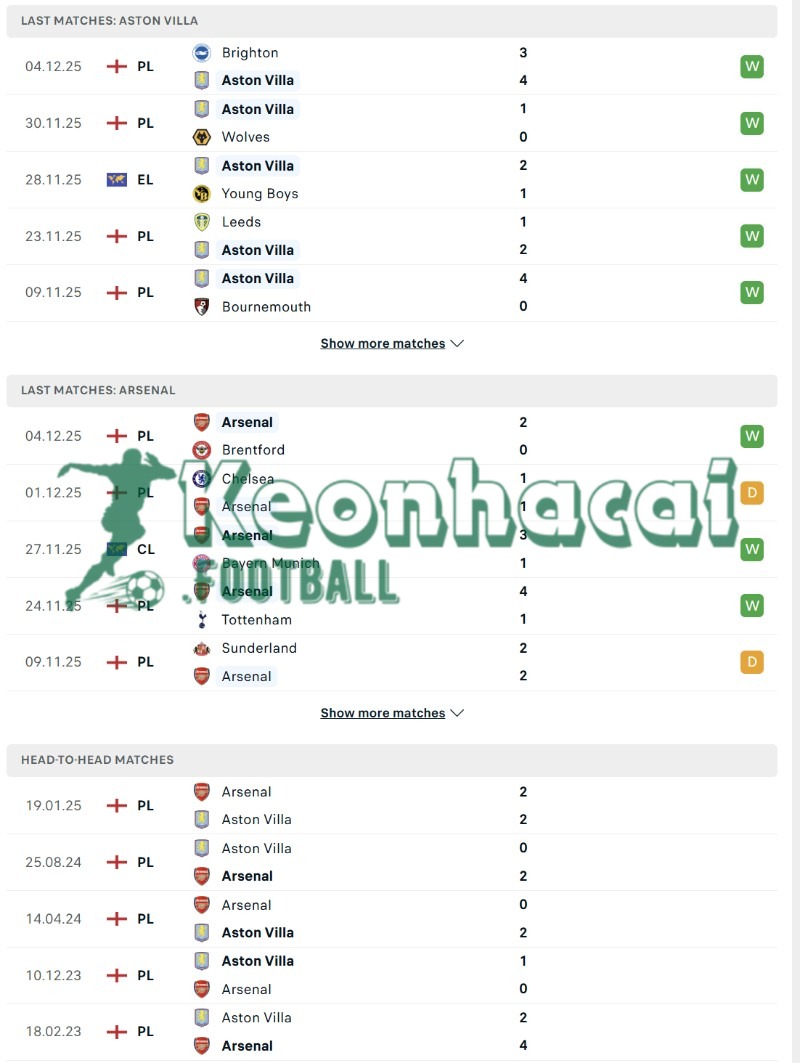Click the Leeds club crest icon
Viewport: 800px width, 1063px height.
(x=202, y=222)
